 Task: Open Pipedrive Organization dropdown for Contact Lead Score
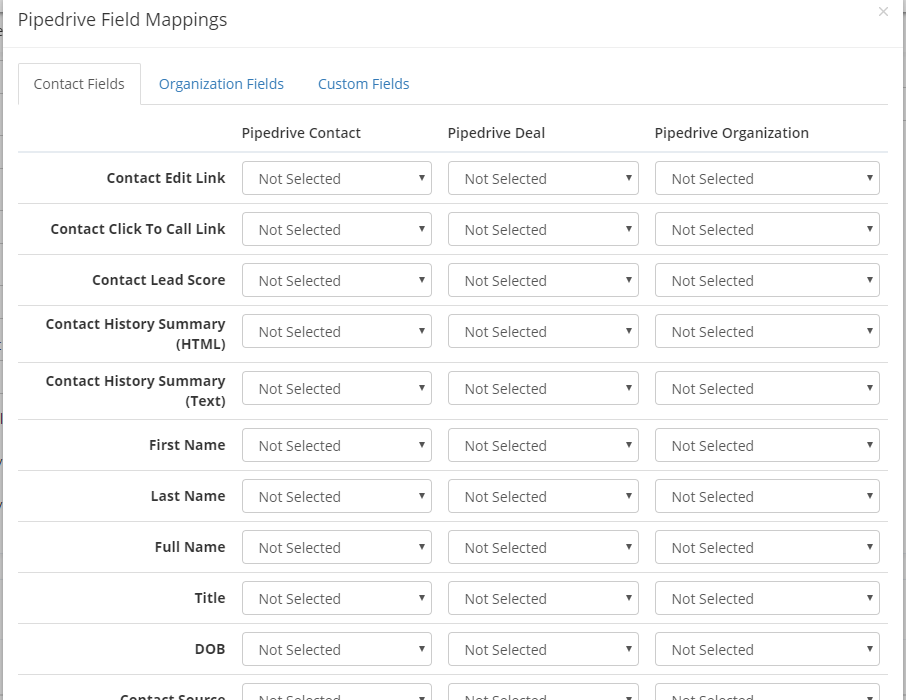pyautogui.click(x=767, y=280)
